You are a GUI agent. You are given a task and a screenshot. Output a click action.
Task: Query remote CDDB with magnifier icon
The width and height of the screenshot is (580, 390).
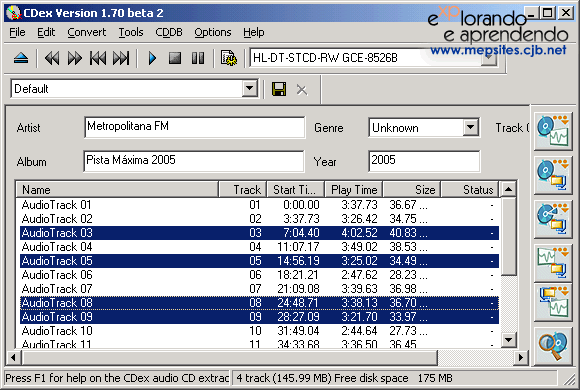click(553, 346)
